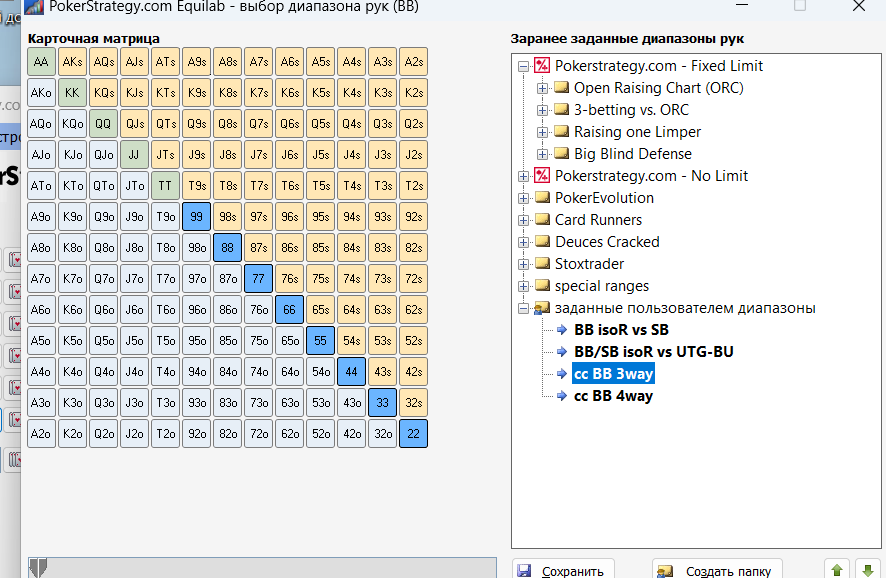Expand the Stoxtrader folder
This screenshot has width=886, height=578.
tap(523, 264)
